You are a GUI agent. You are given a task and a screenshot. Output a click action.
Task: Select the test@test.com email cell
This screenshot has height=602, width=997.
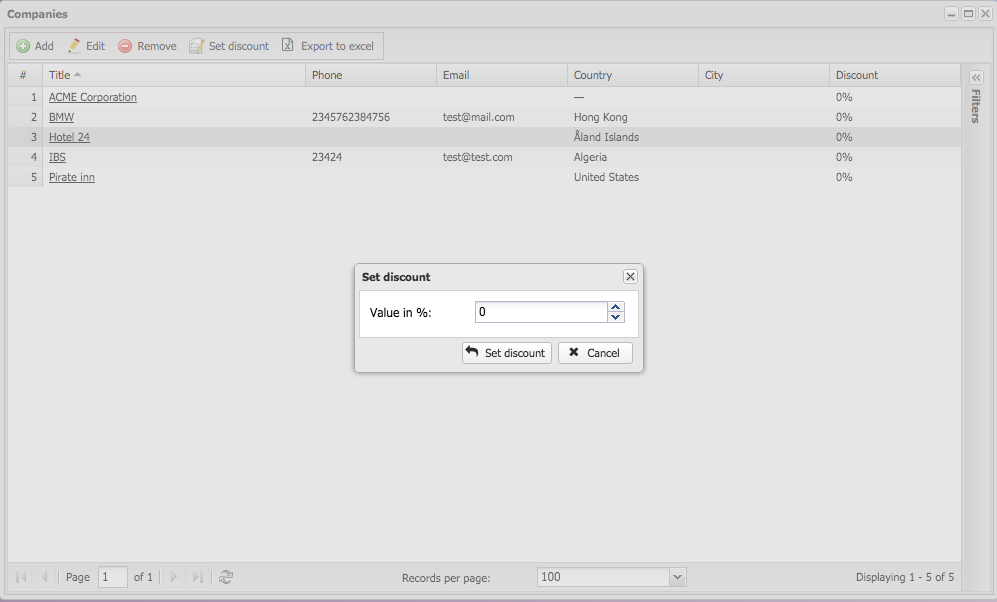pyautogui.click(x=478, y=157)
